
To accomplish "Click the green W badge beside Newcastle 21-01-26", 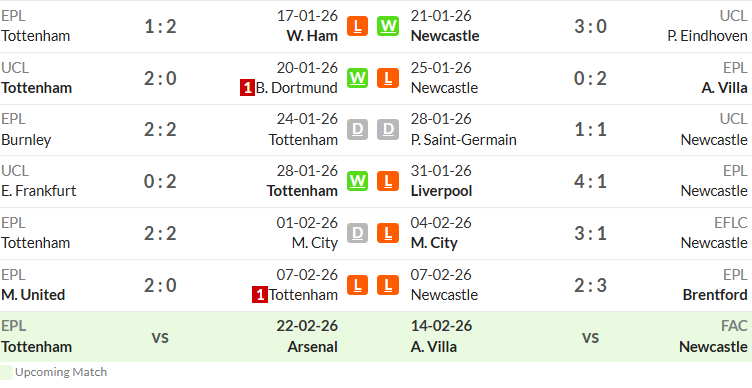I will [388, 26].
